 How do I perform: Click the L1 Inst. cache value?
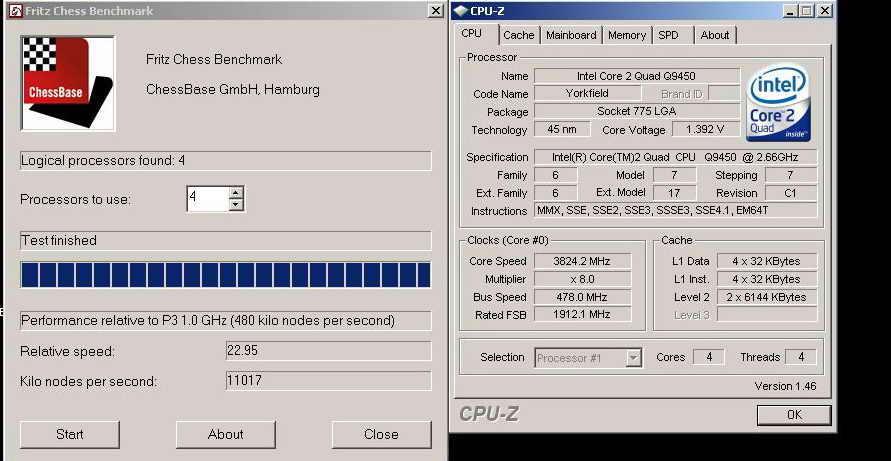767,279
